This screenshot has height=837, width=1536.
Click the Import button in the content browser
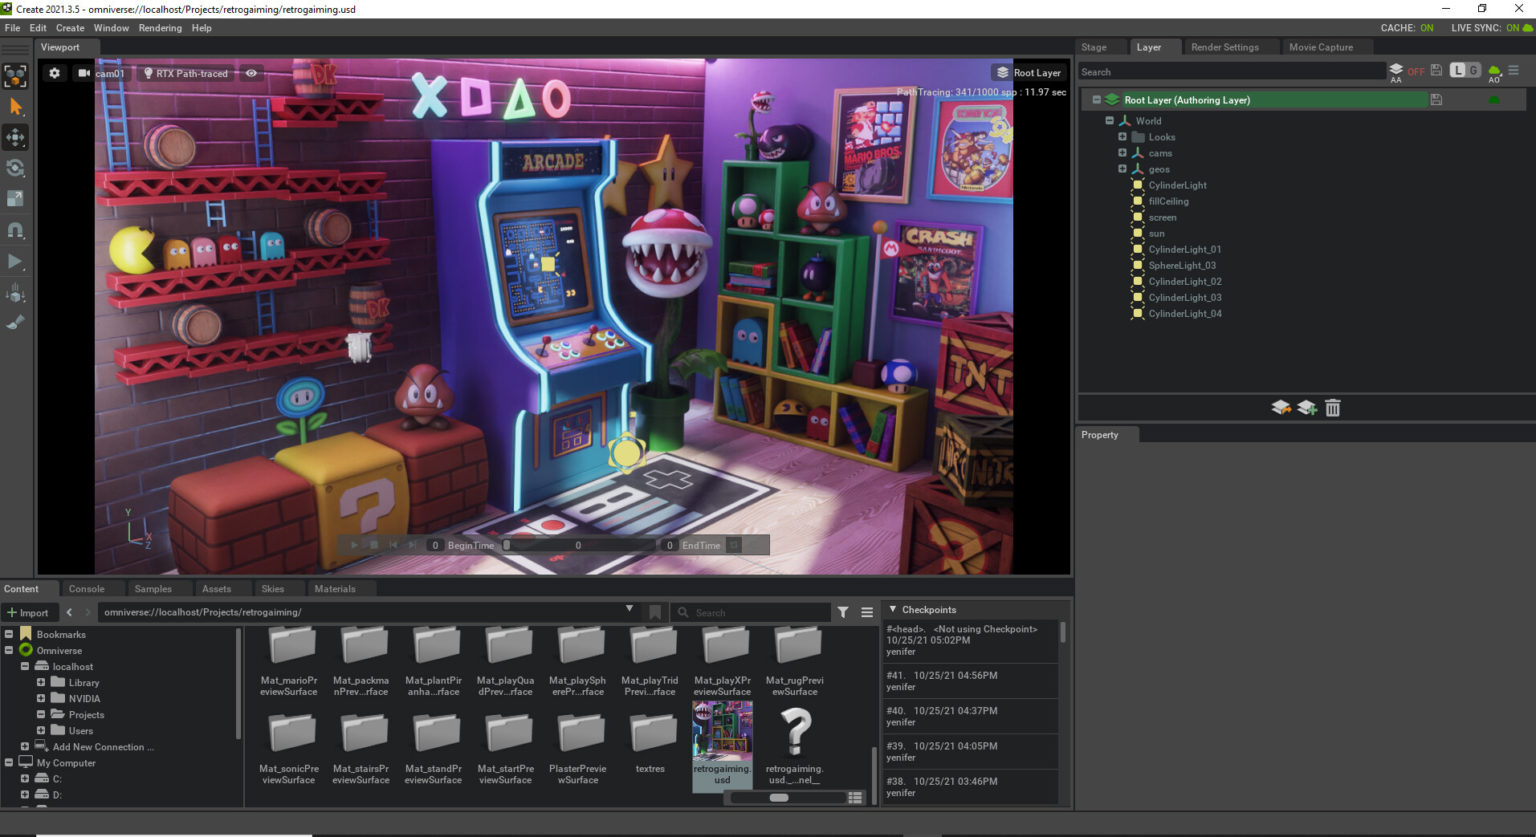coord(28,612)
